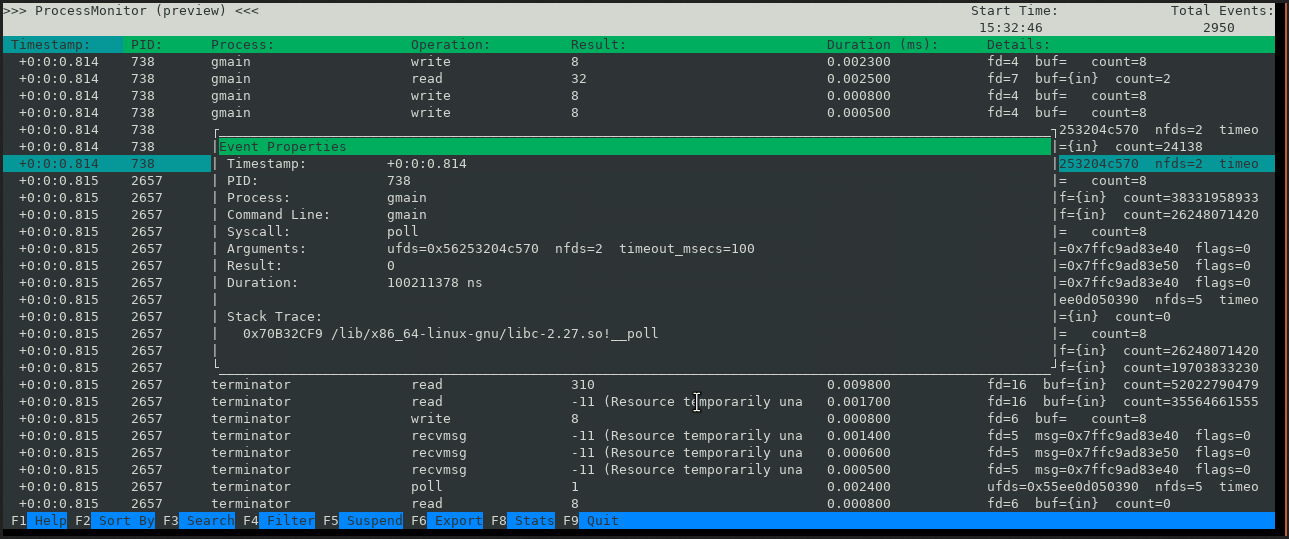Viewport: 1289px width, 539px height.
Task: Select terminator recvmsg row lasting 0.000600
Action: (x=639, y=453)
